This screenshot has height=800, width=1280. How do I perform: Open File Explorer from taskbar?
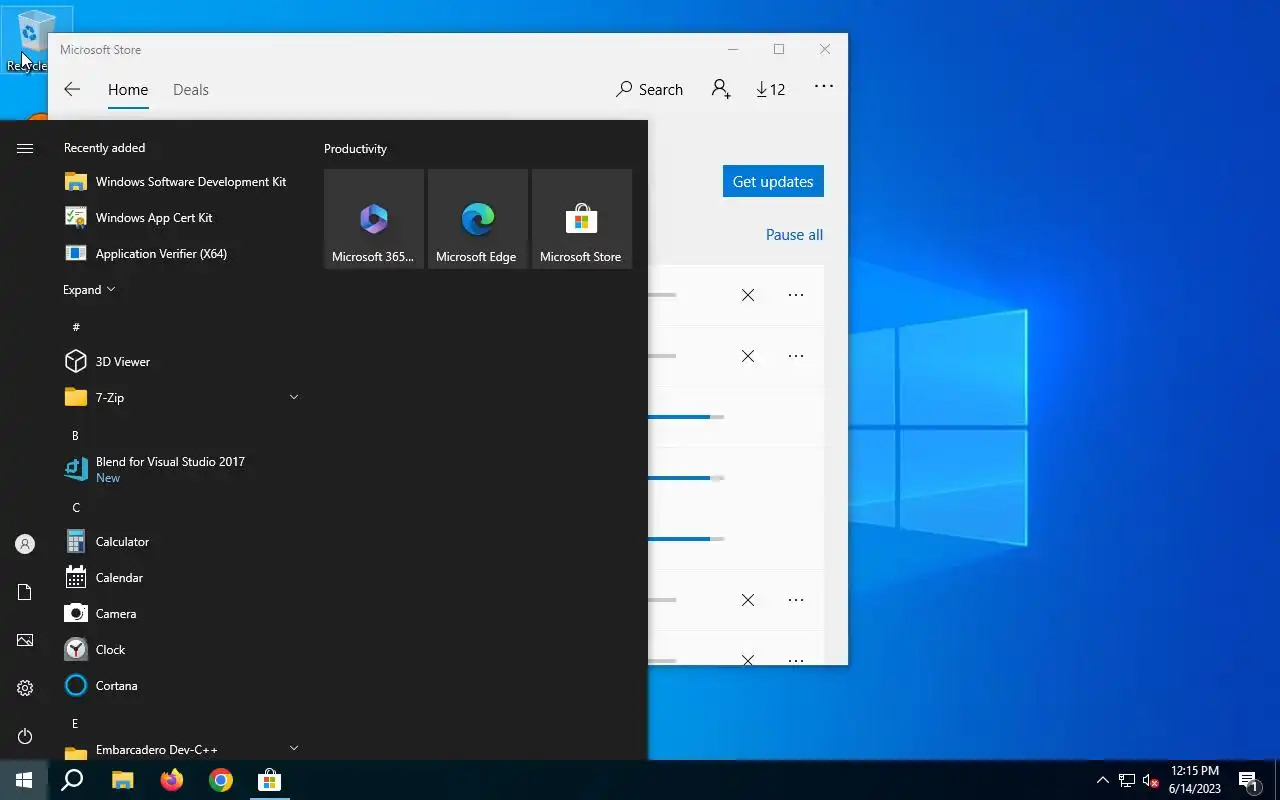[122, 780]
